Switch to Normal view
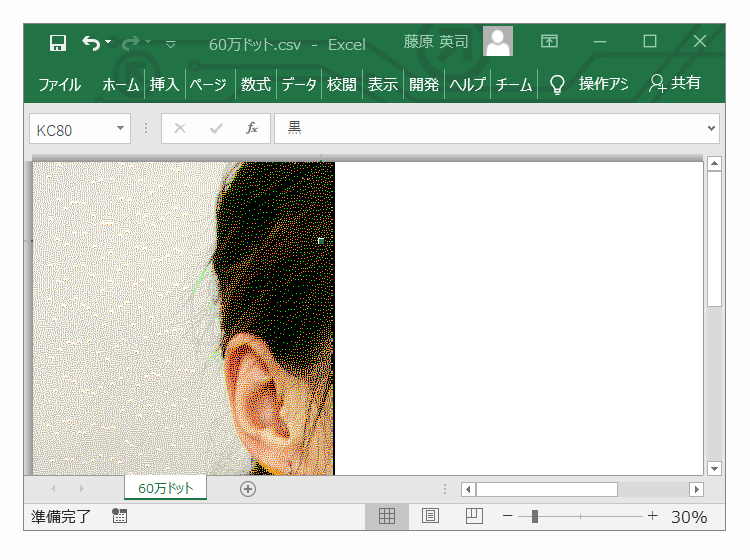The width and height of the screenshot is (750, 560). click(387, 516)
